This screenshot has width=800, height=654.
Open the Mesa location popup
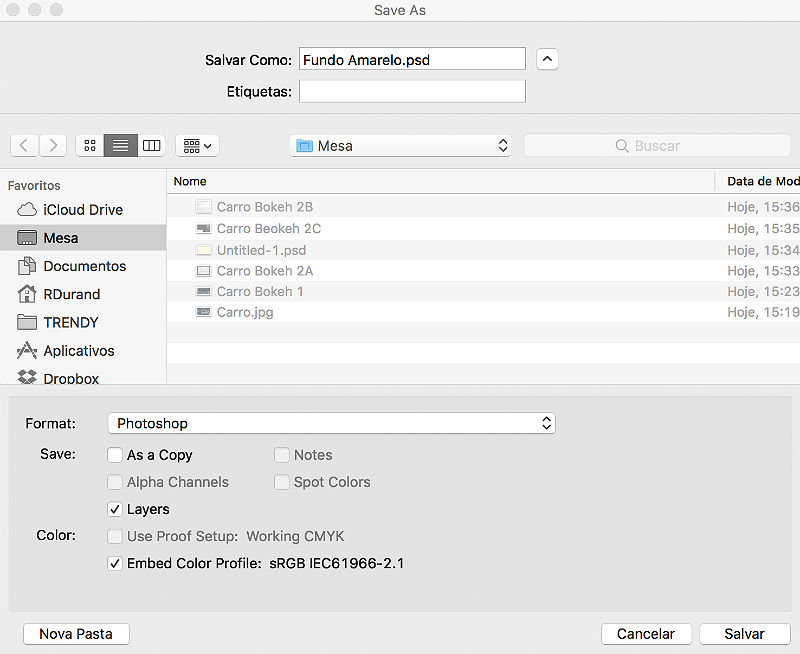(x=401, y=146)
